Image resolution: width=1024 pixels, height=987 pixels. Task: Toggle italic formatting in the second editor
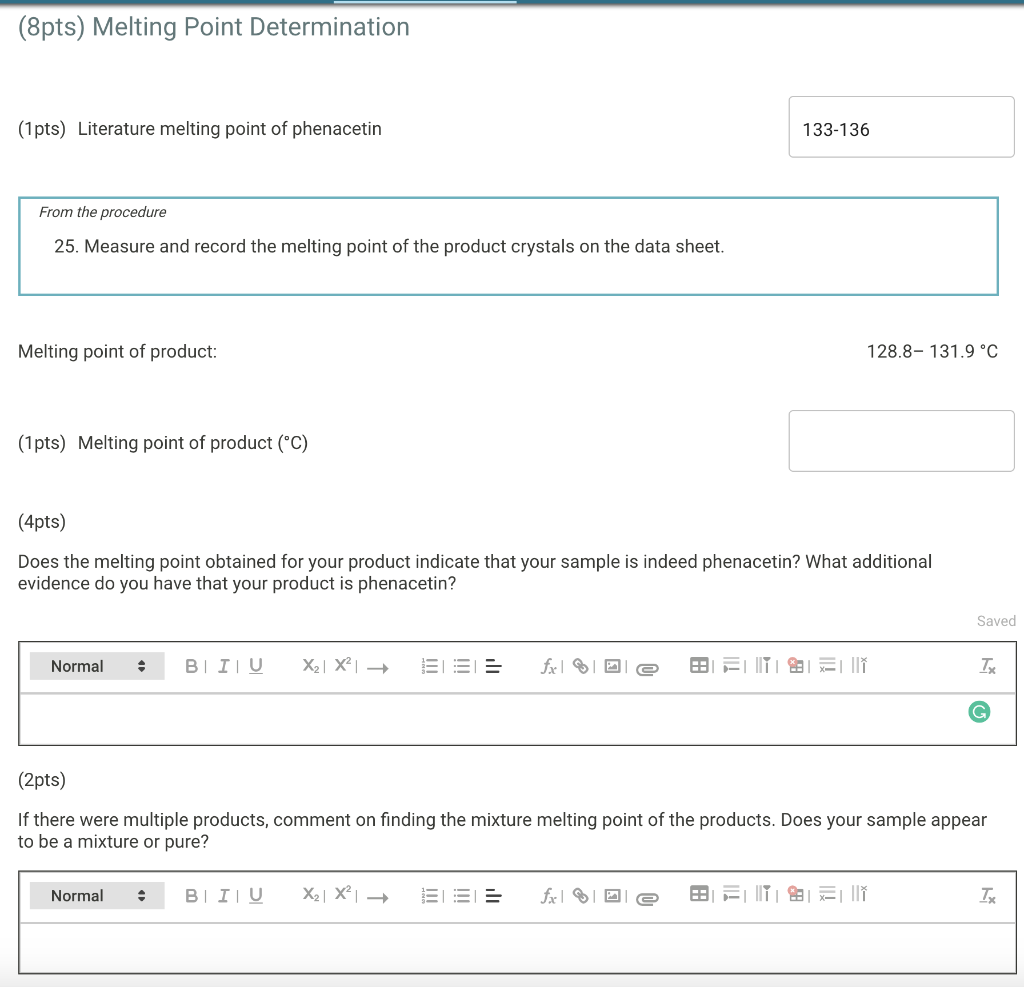point(224,895)
